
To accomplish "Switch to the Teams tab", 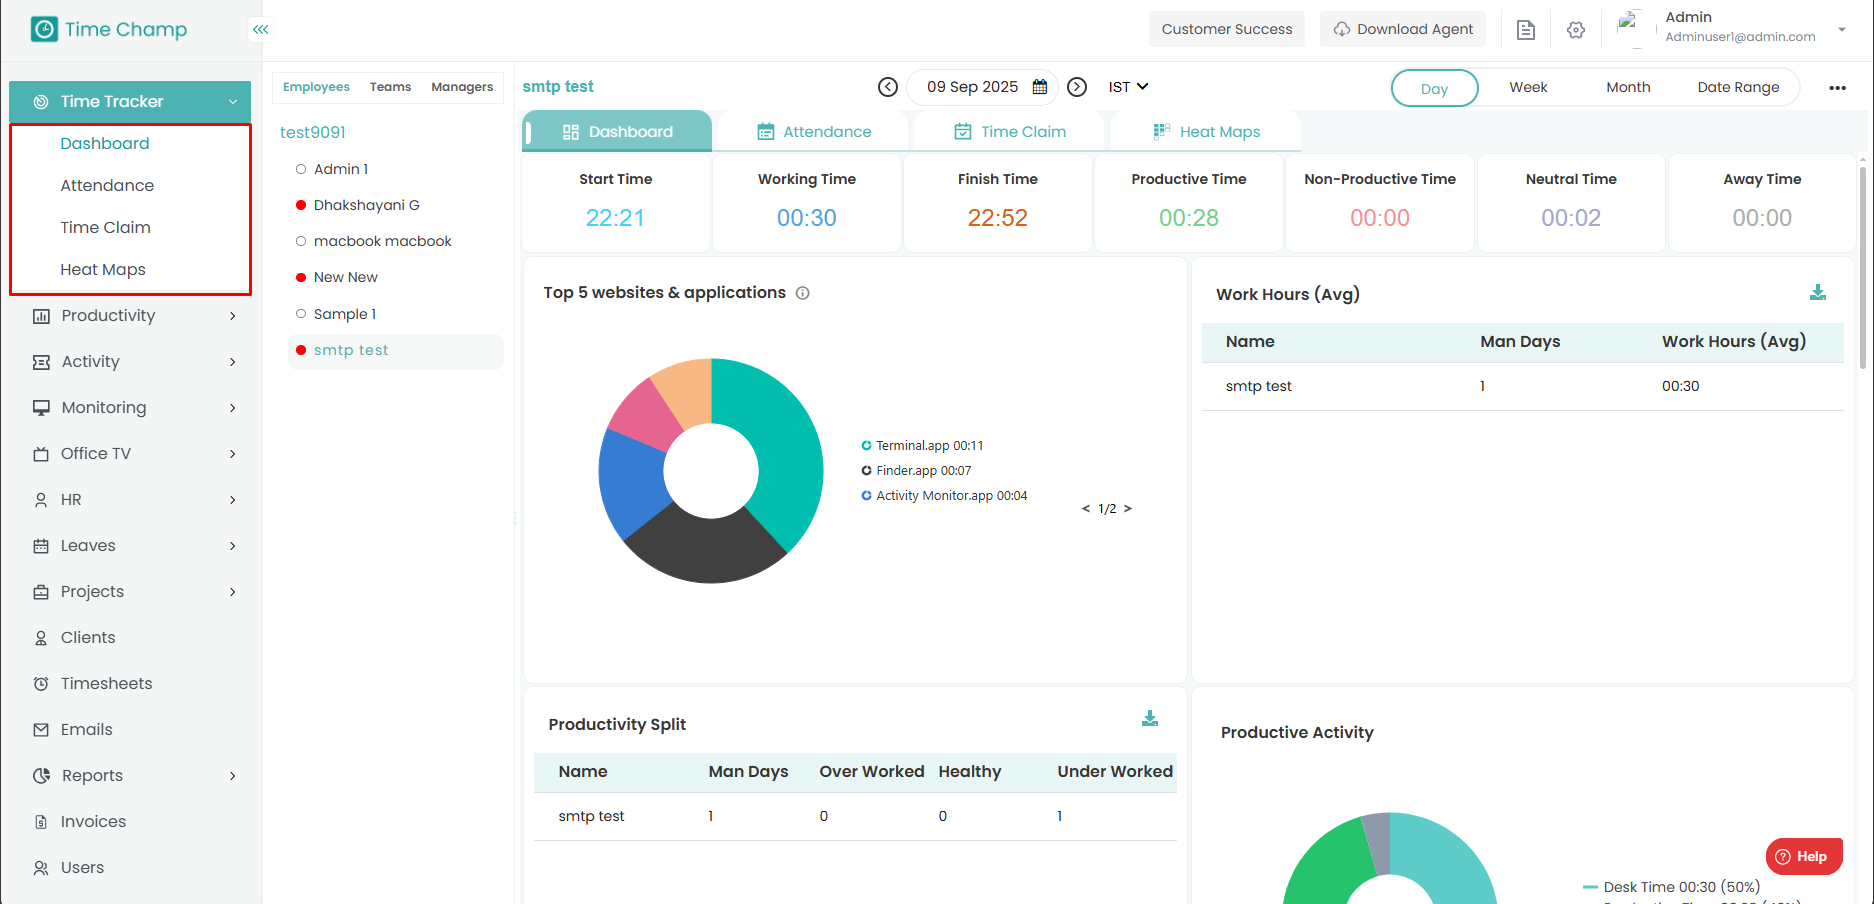I will (x=390, y=87).
